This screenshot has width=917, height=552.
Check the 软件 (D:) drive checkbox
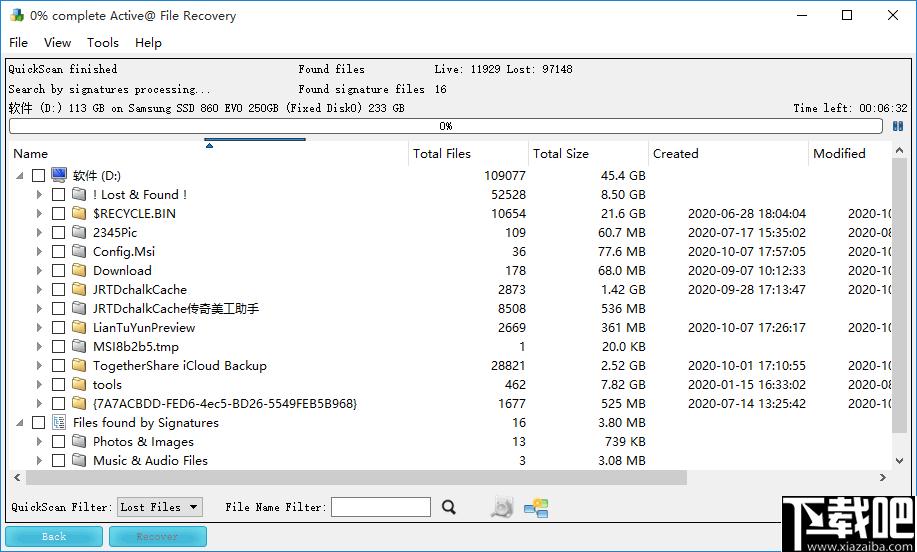[39, 175]
